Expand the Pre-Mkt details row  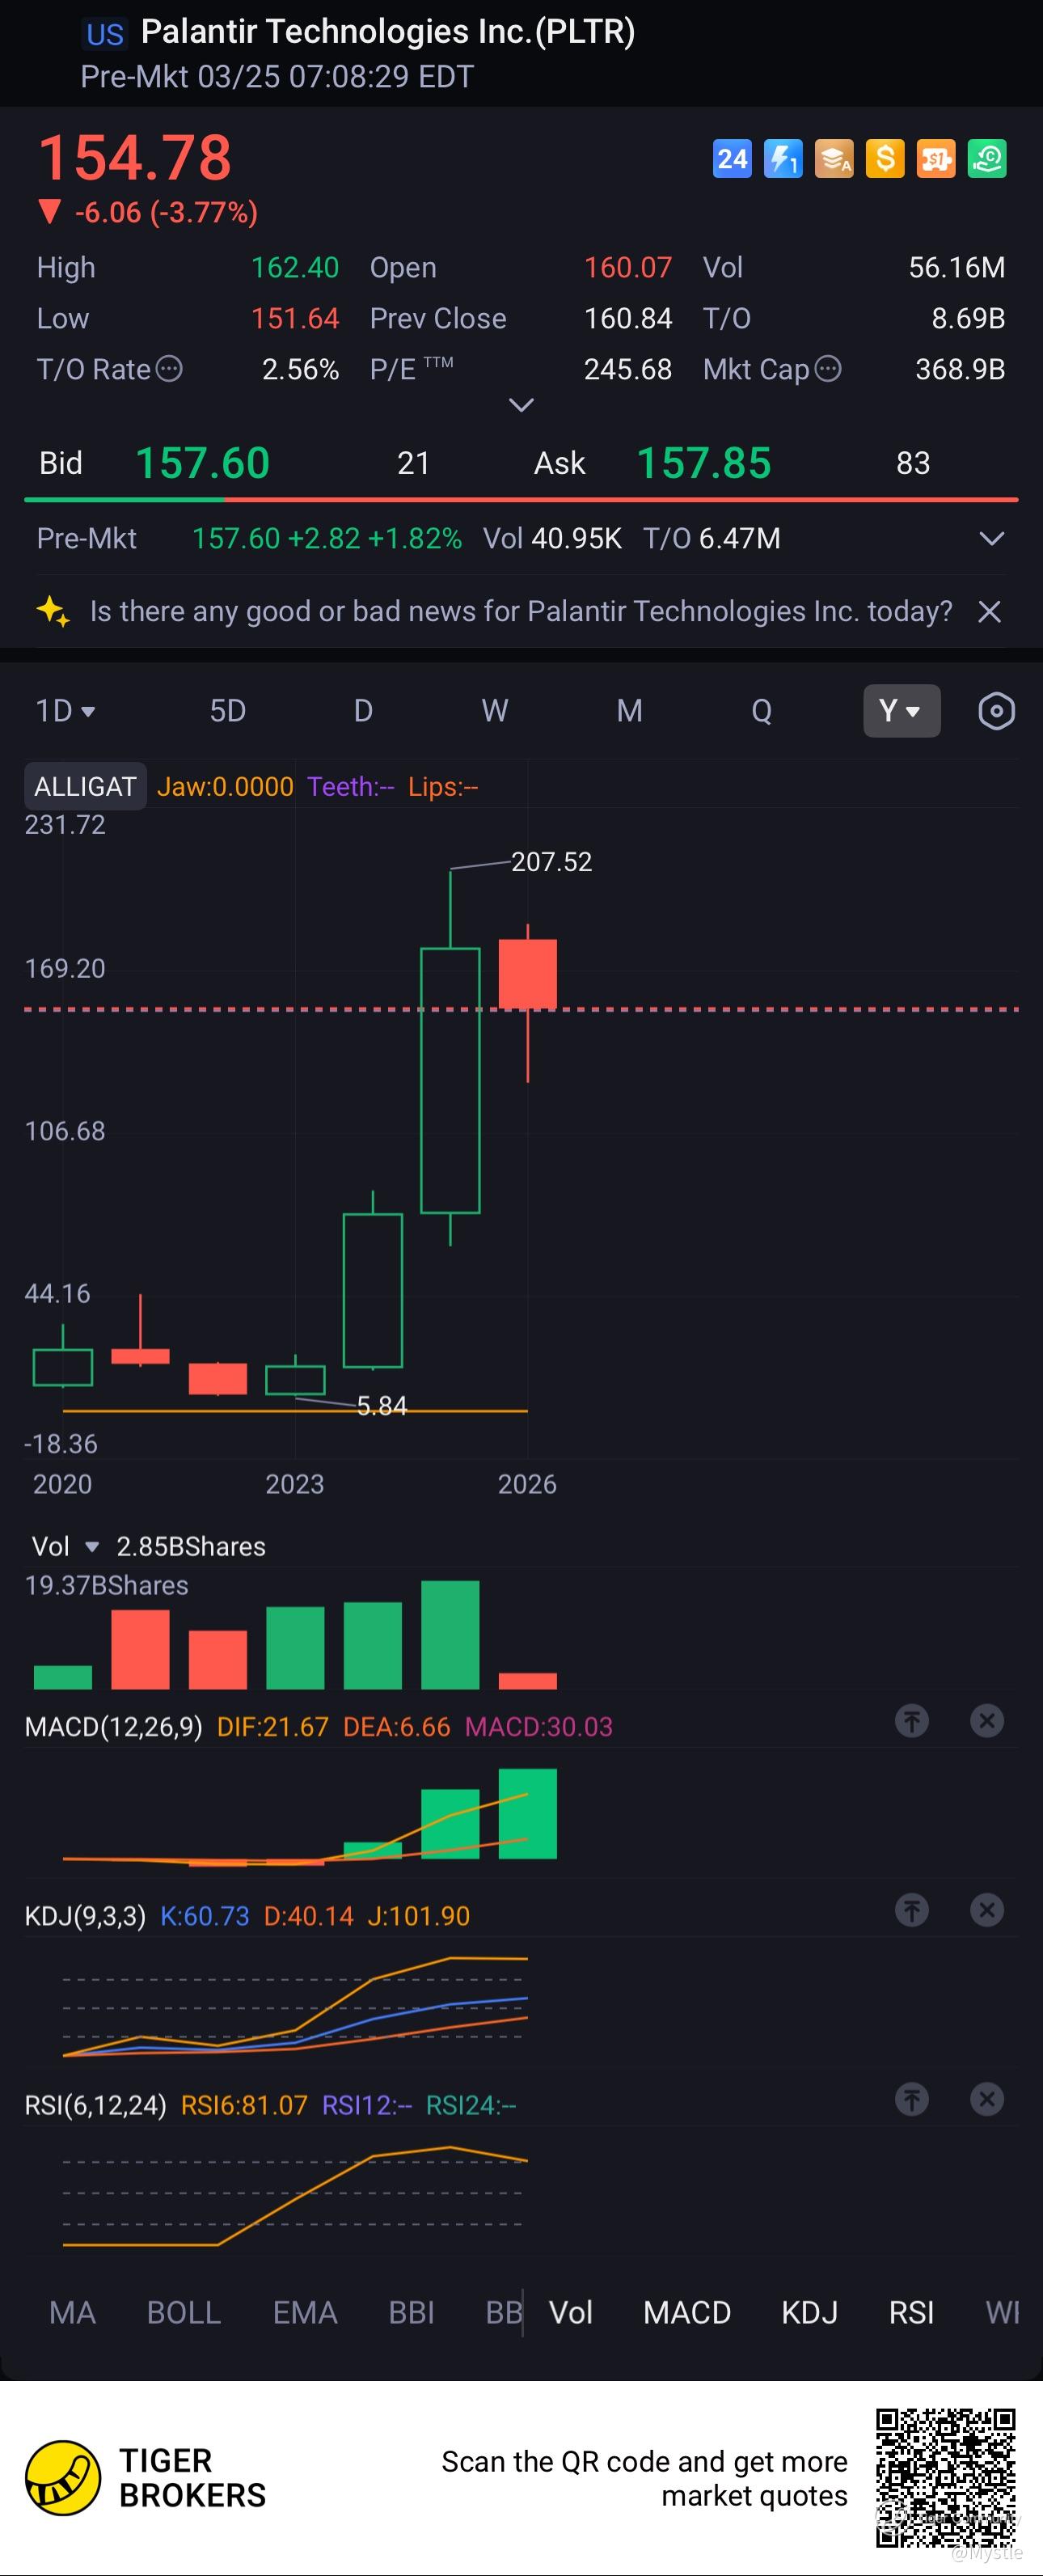point(991,539)
